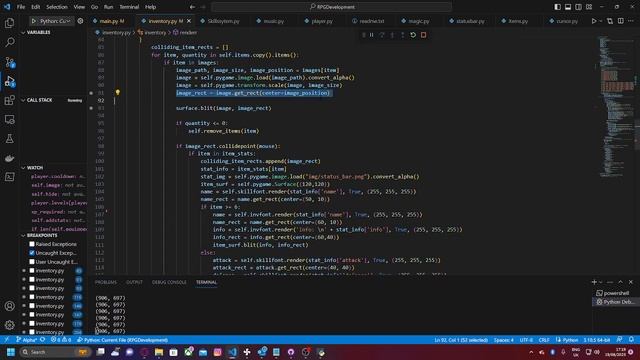Disable Uncaught Exceptions breakpoint
Image resolution: width=640 pixels, height=360 pixels.
[x=32, y=253]
